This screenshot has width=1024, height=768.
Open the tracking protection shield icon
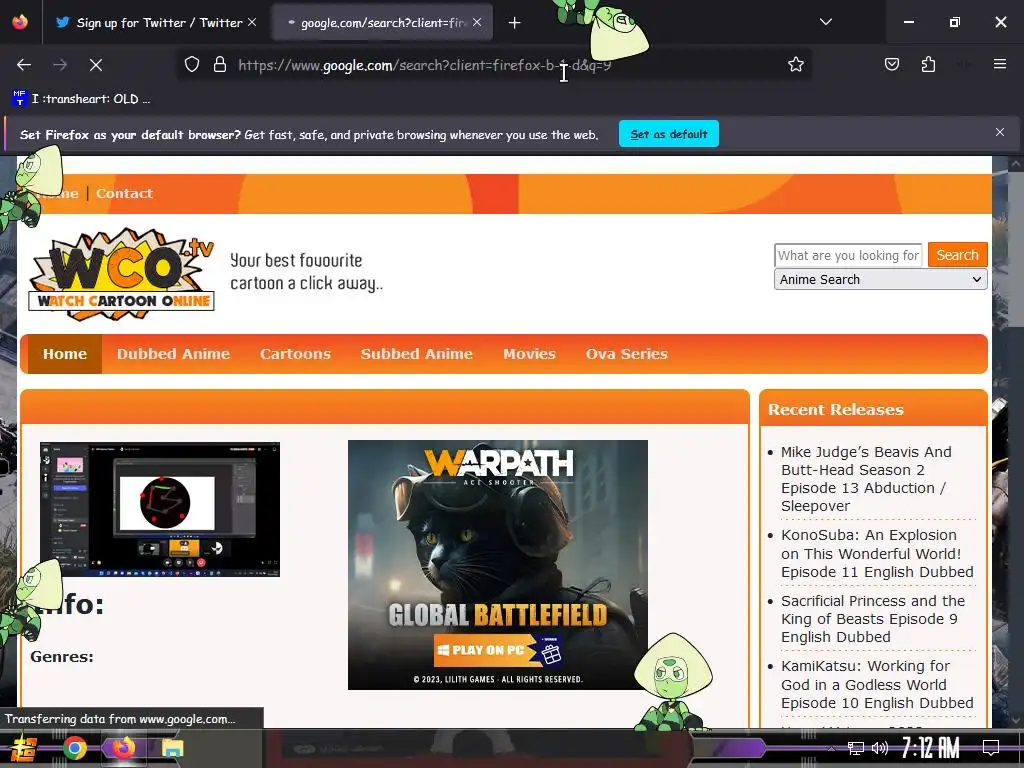(191, 65)
